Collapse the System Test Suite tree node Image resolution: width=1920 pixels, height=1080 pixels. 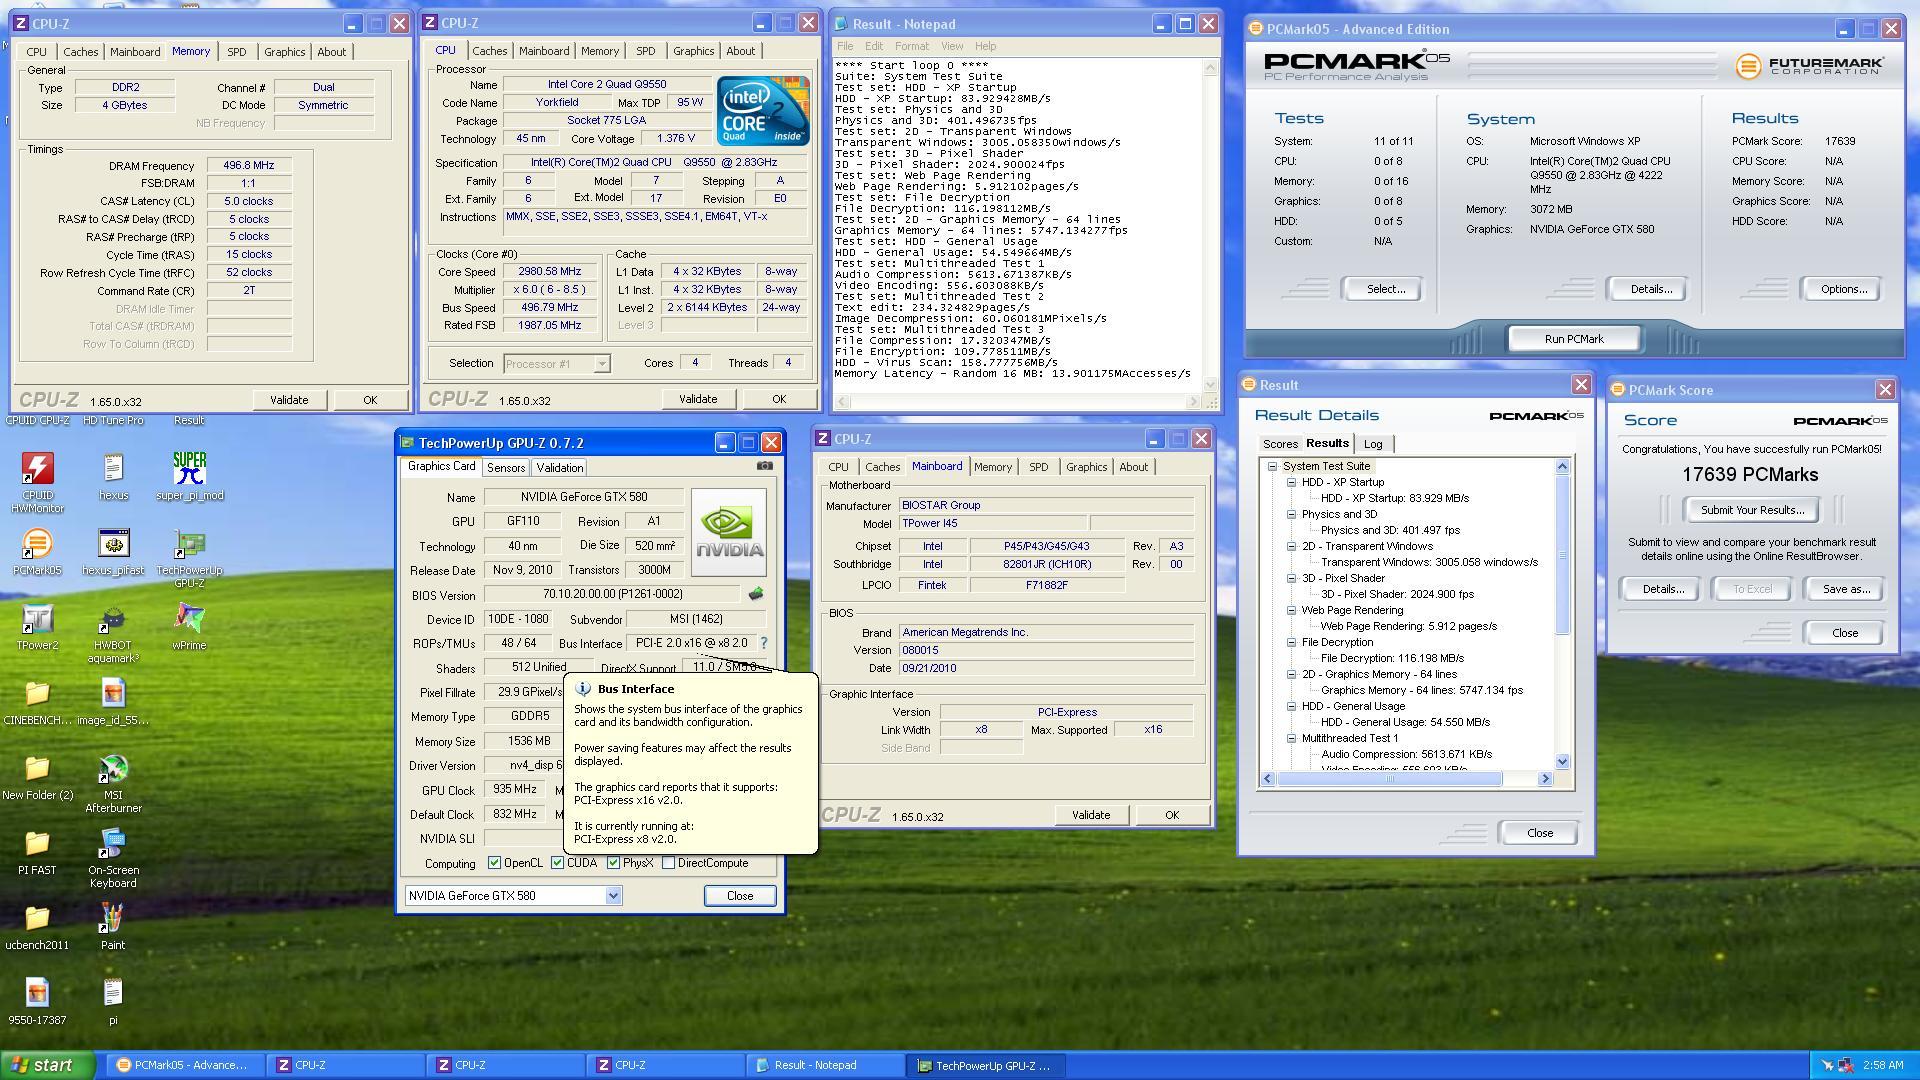coord(1272,467)
